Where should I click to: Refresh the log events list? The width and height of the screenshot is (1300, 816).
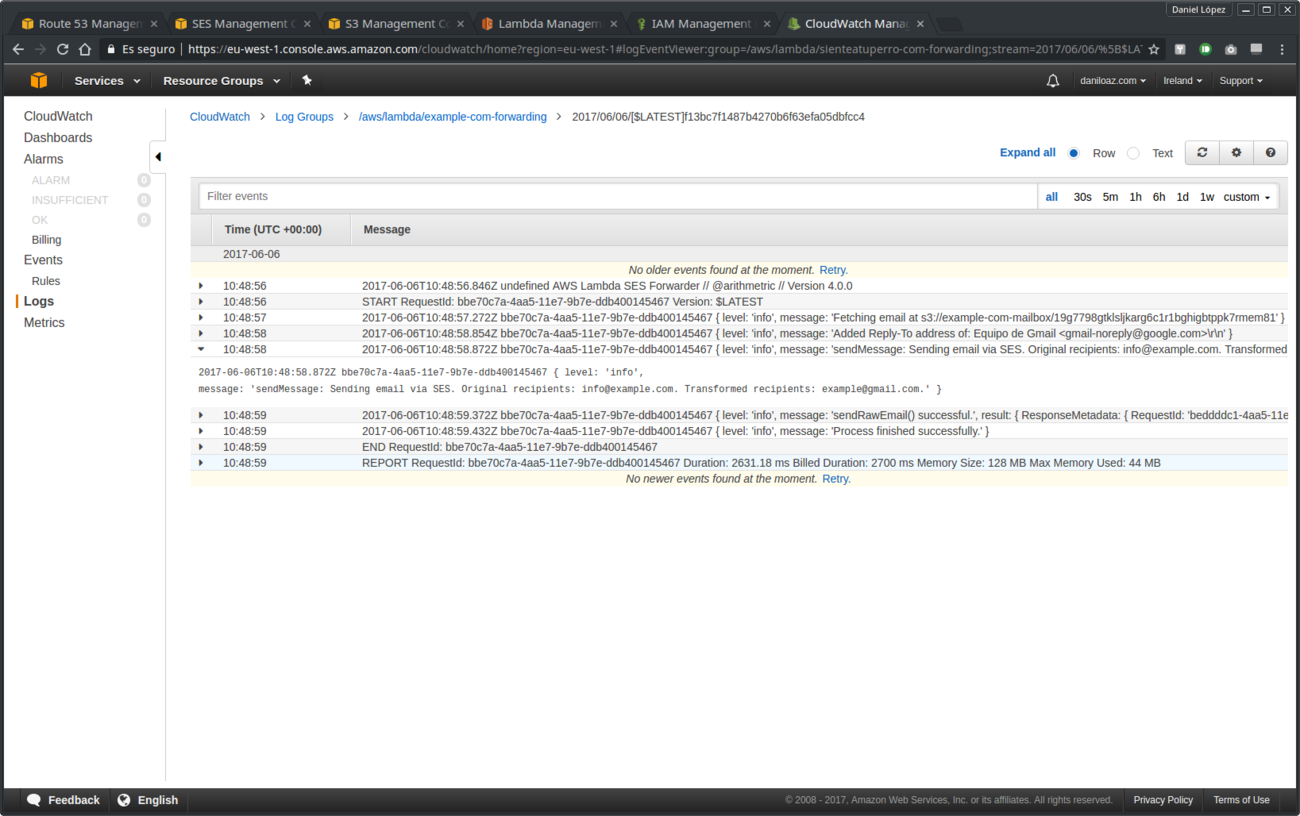click(1201, 152)
